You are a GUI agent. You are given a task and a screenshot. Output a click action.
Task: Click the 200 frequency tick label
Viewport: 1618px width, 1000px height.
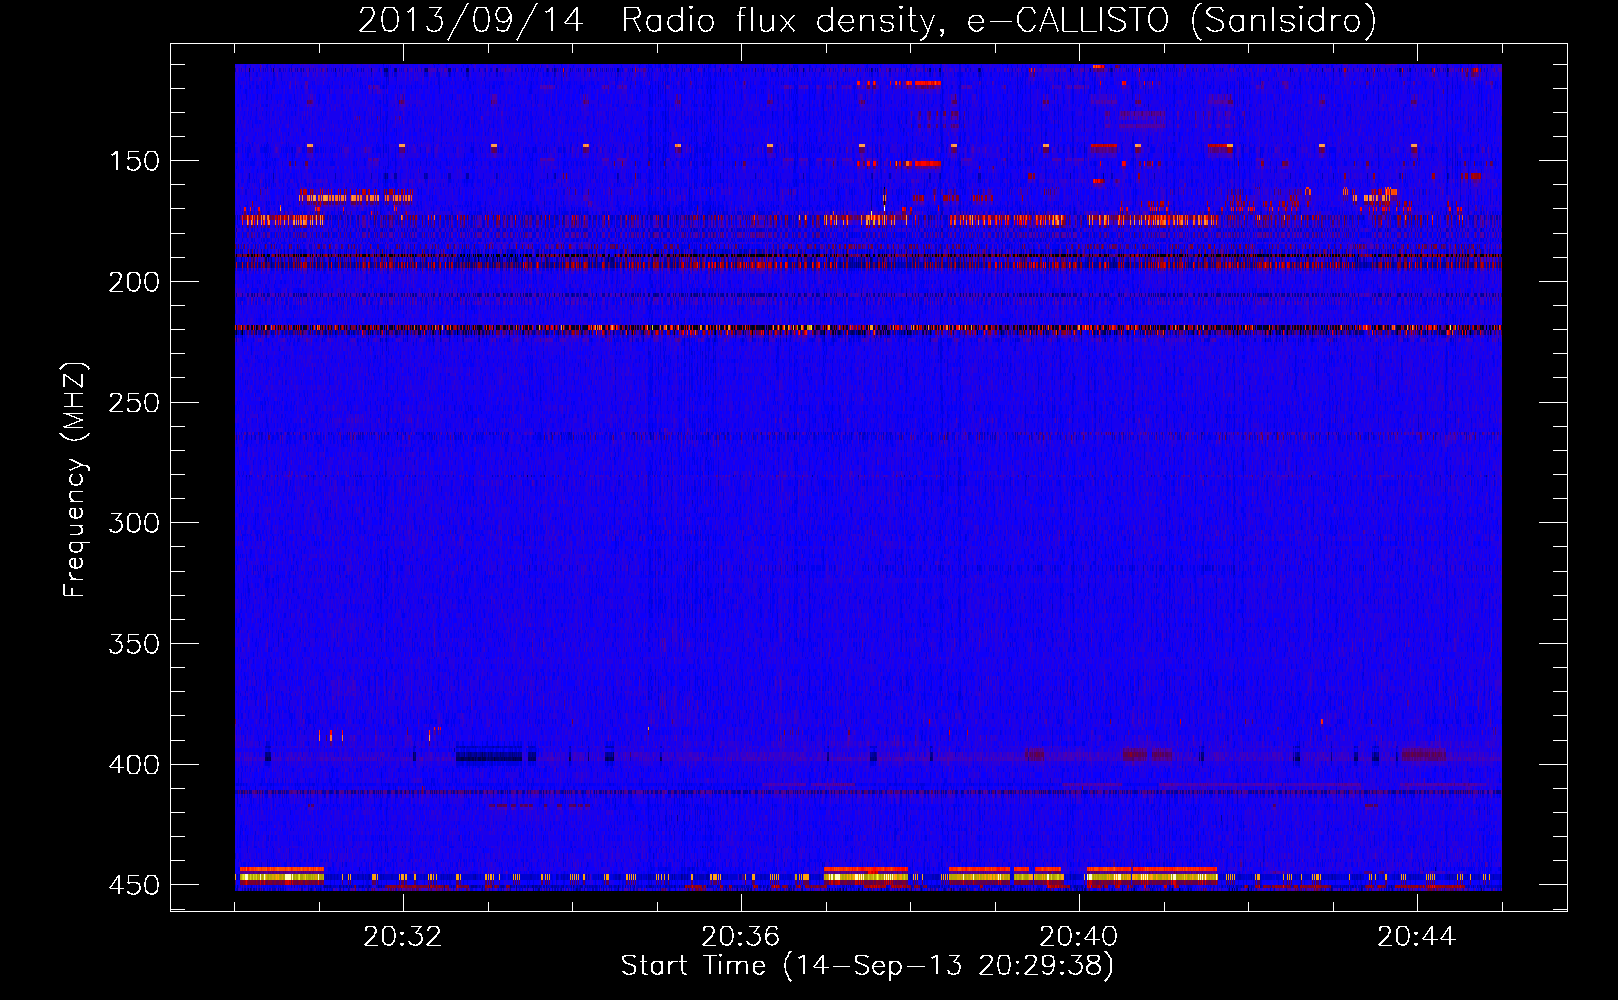coord(134,282)
